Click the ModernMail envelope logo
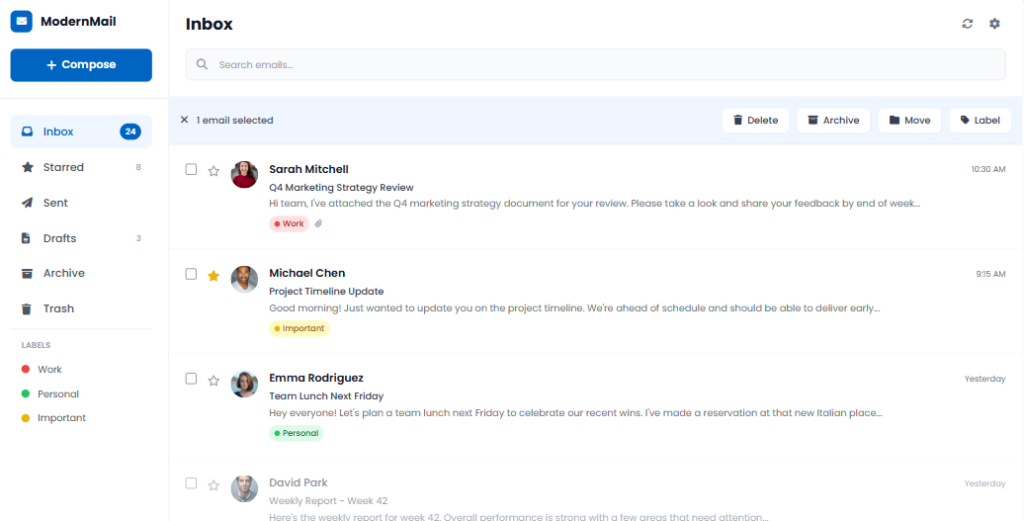Screen dimensions: 1024x521 tap(22, 22)
